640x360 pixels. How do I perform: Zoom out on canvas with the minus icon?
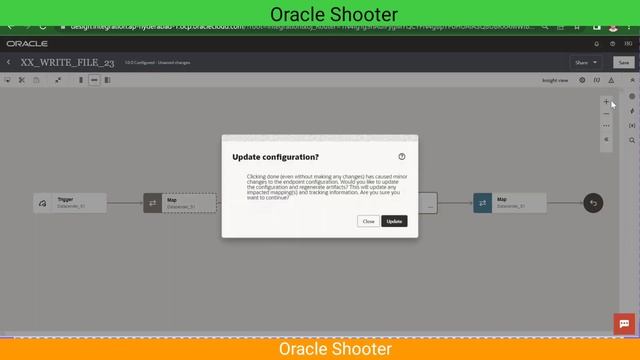point(606,114)
